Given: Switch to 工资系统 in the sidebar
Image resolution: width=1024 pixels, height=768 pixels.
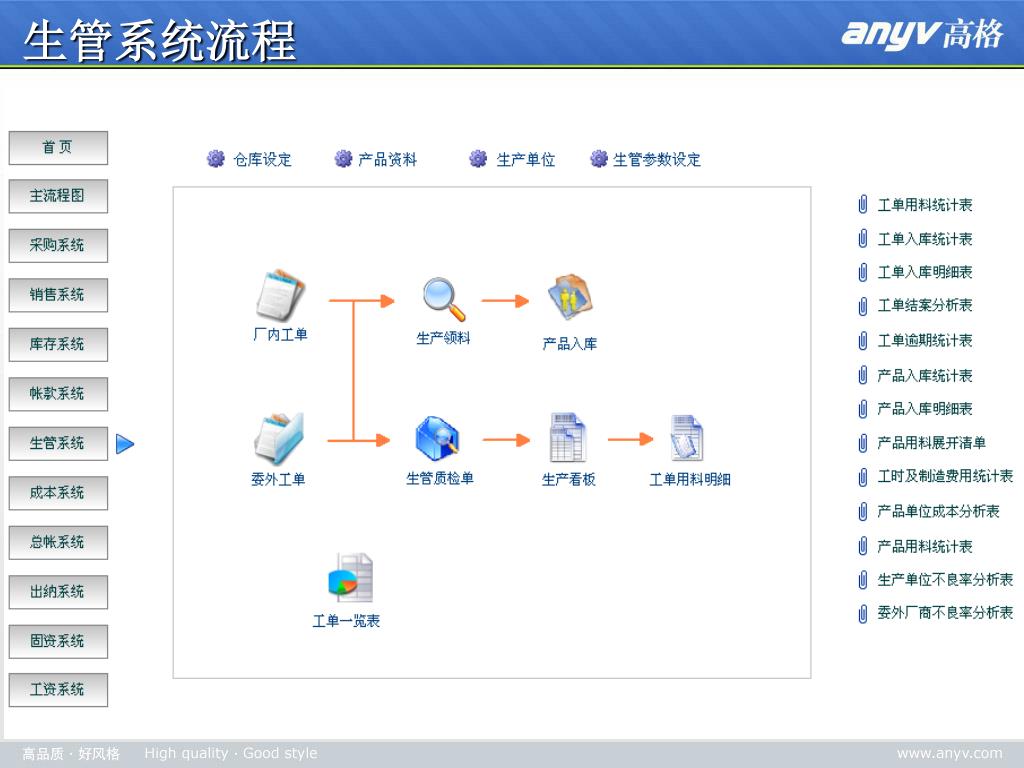Looking at the screenshot, I should pyautogui.click(x=58, y=690).
